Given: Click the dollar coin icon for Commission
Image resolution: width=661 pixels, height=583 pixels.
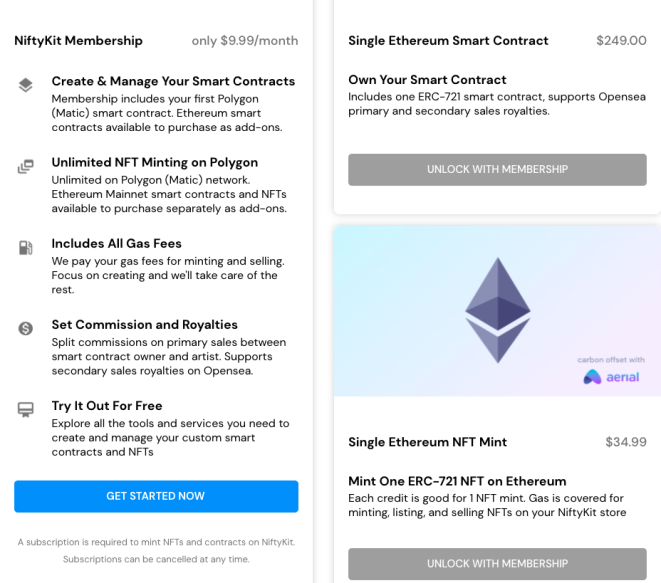Looking at the screenshot, I should (x=25, y=328).
